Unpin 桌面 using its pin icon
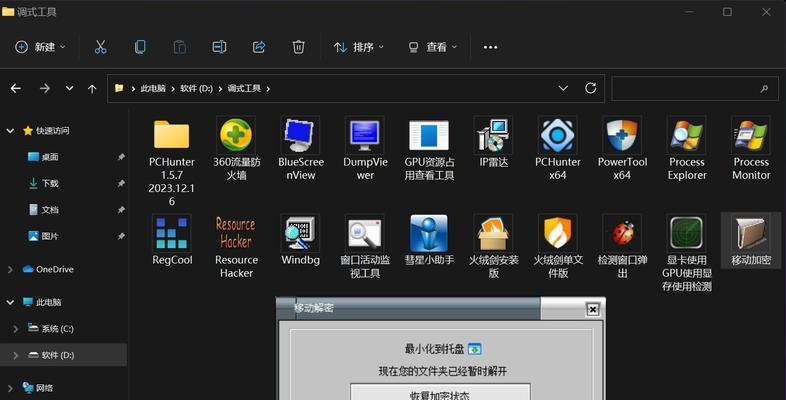Viewport: 786px width, 400px height. point(121,157)
